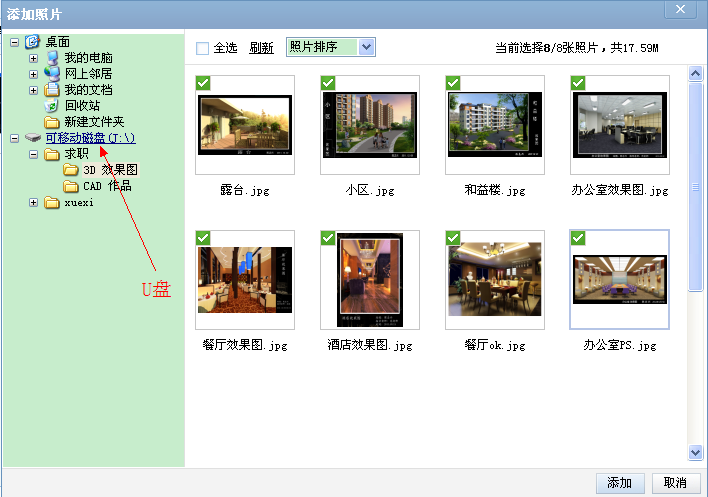
Task: Open Network Neighborhood (网上邻居) icon
Action: [x=52, y=73]
